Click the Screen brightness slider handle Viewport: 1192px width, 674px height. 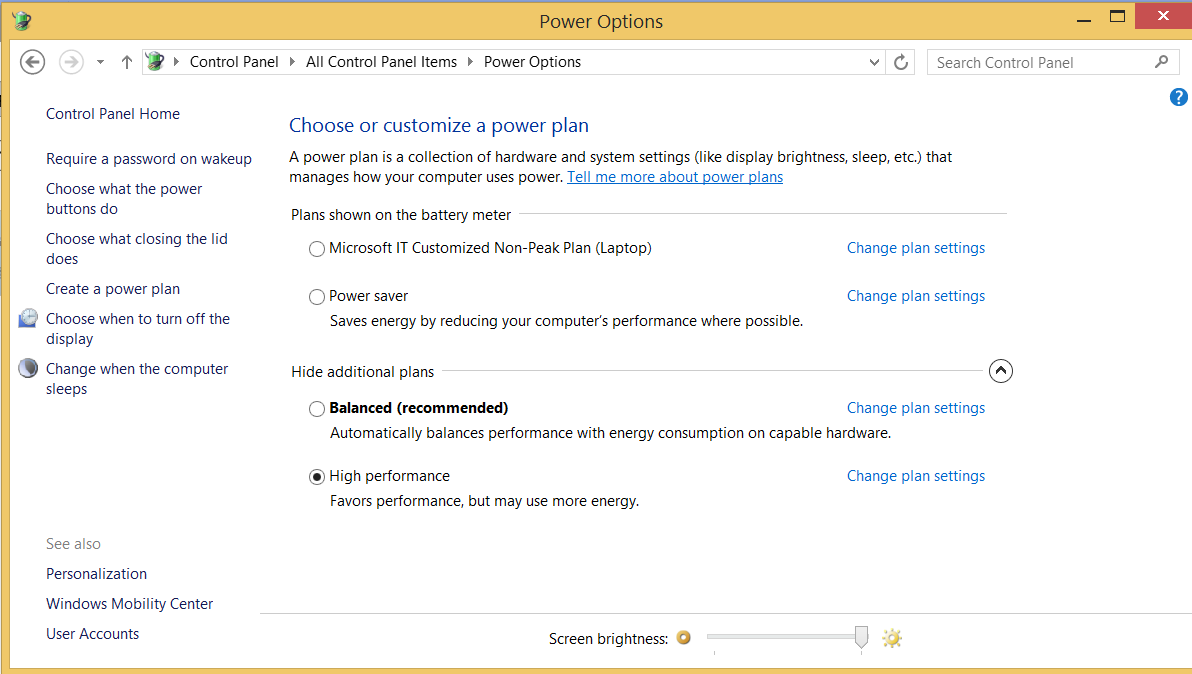[x=861, y=637]
